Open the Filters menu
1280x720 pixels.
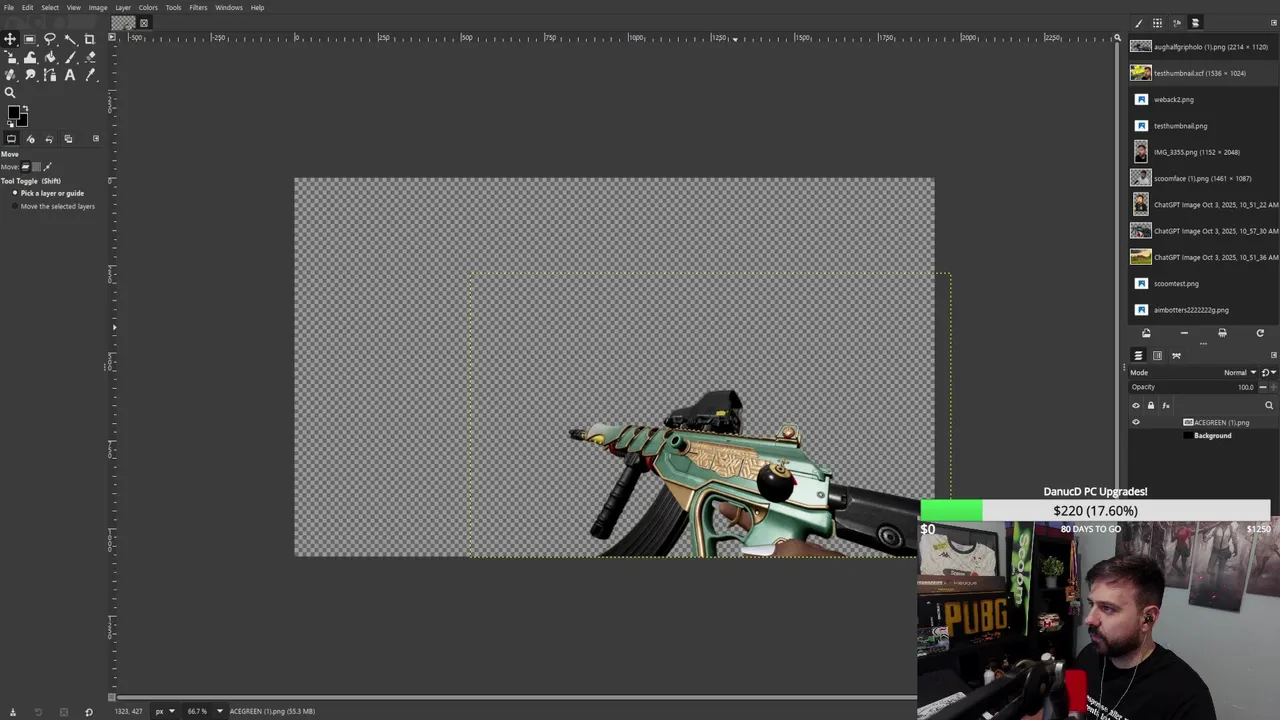click(198, 7)
